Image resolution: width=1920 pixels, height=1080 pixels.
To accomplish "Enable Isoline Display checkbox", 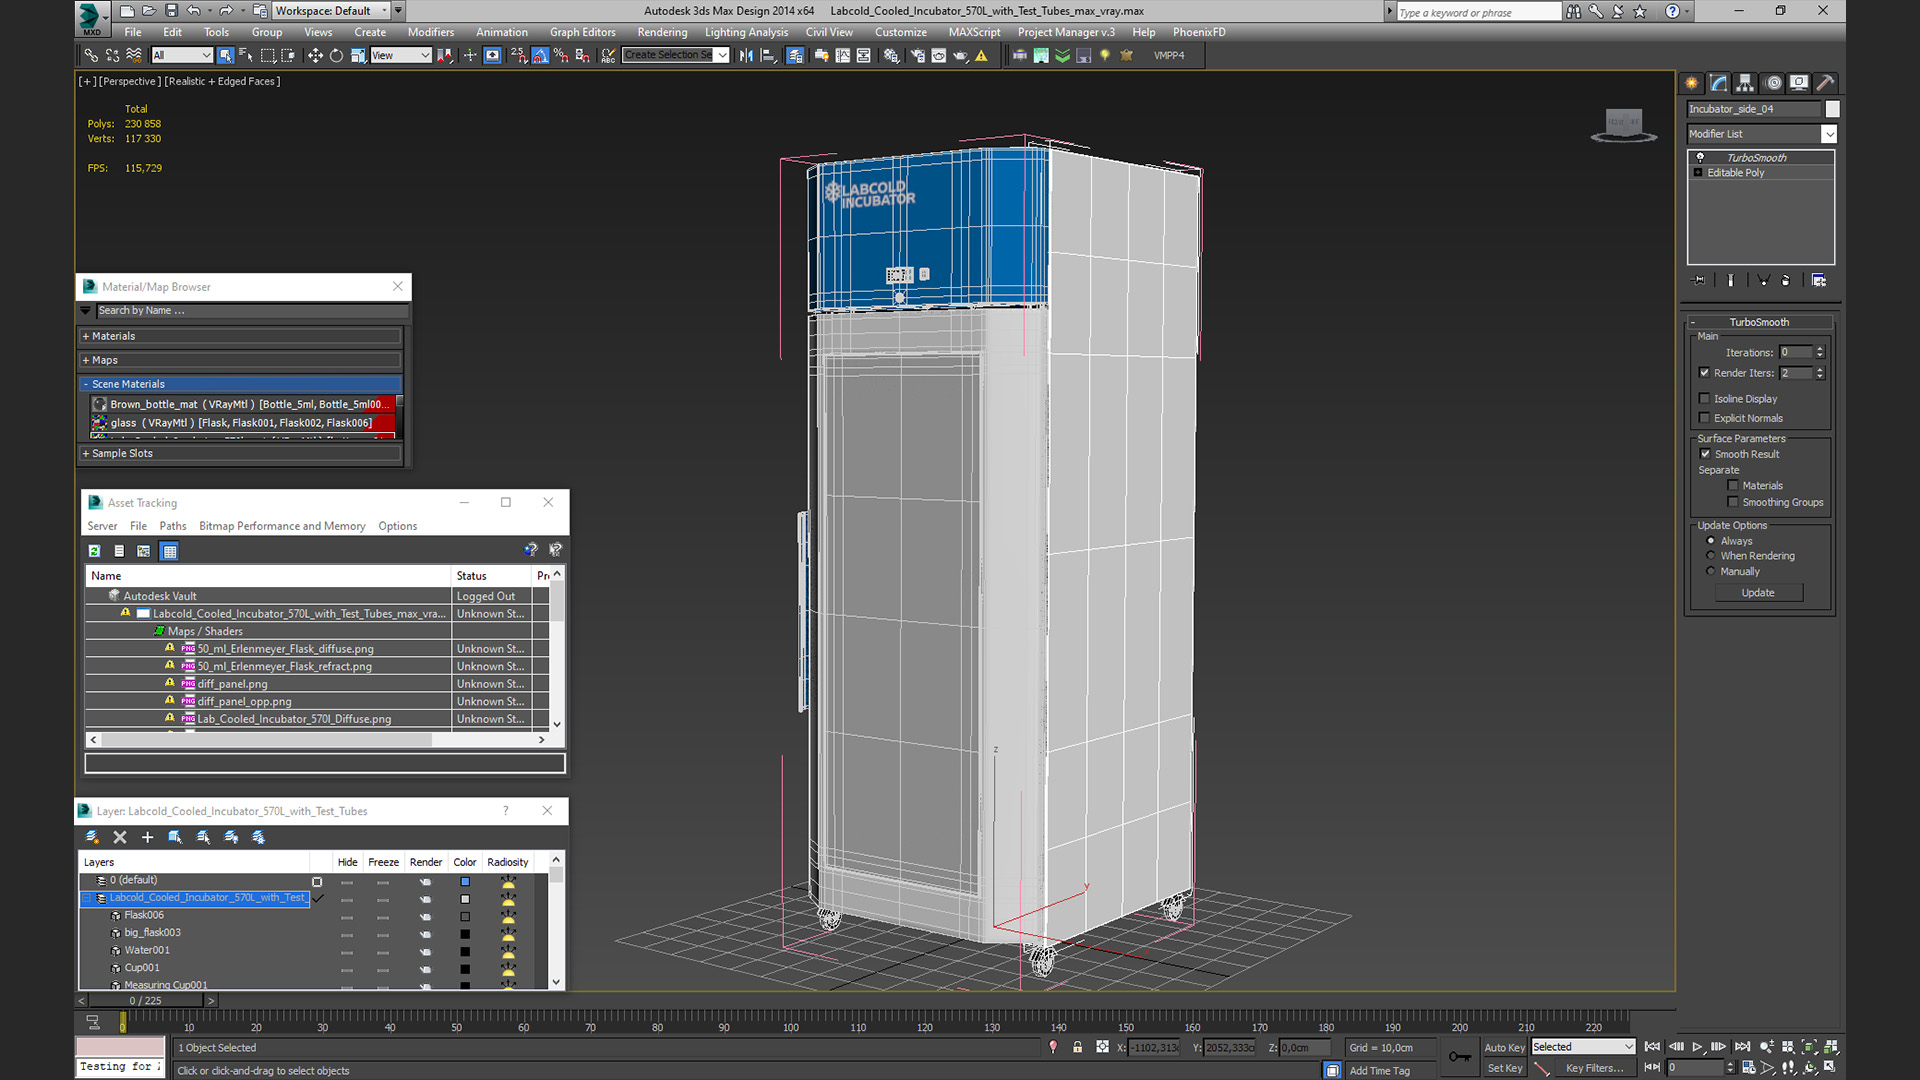I will [1705, 399].
